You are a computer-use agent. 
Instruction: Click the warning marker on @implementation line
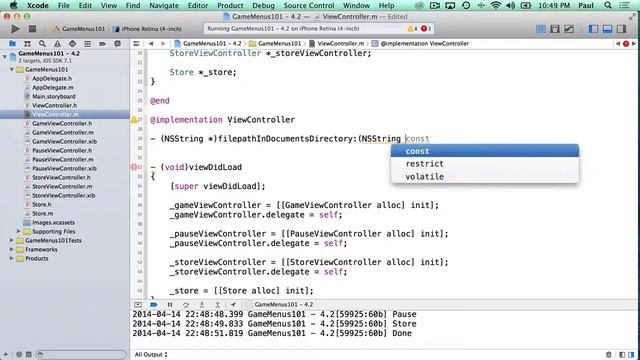point(134,120)
